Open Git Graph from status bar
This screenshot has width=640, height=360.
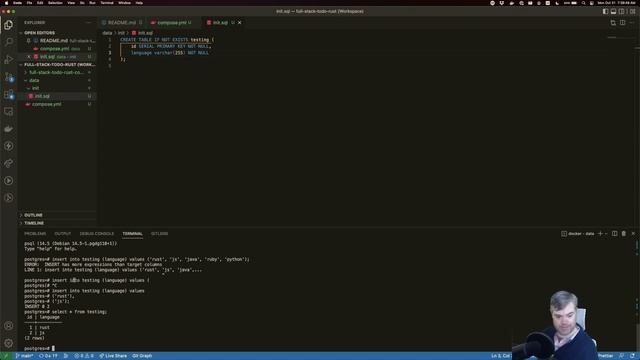click(x=142, y=356)
